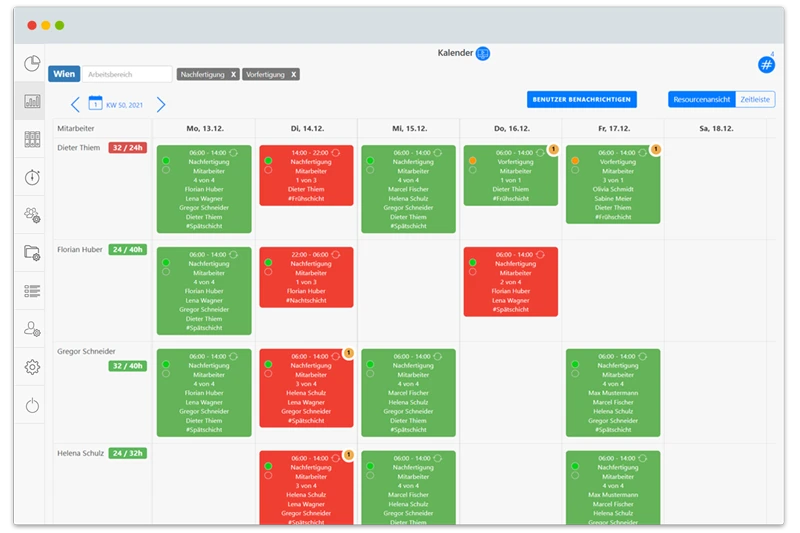Toggle green status circle in Dieter Thiem's Monday shift
800x533 pixels.
pos(166,160)
